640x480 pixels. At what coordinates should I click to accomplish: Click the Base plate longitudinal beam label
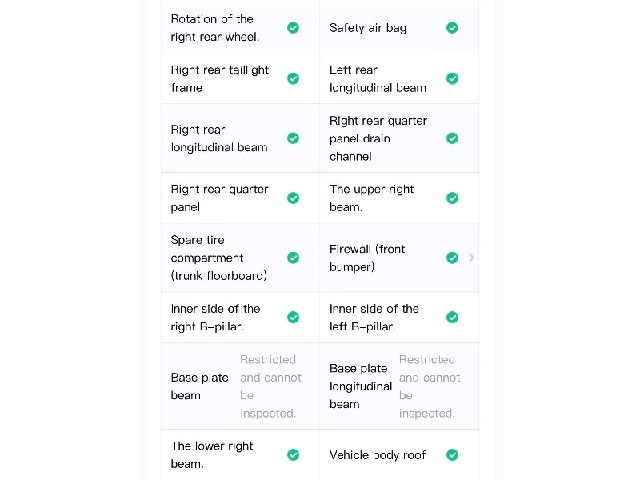[x=360, y=386]
